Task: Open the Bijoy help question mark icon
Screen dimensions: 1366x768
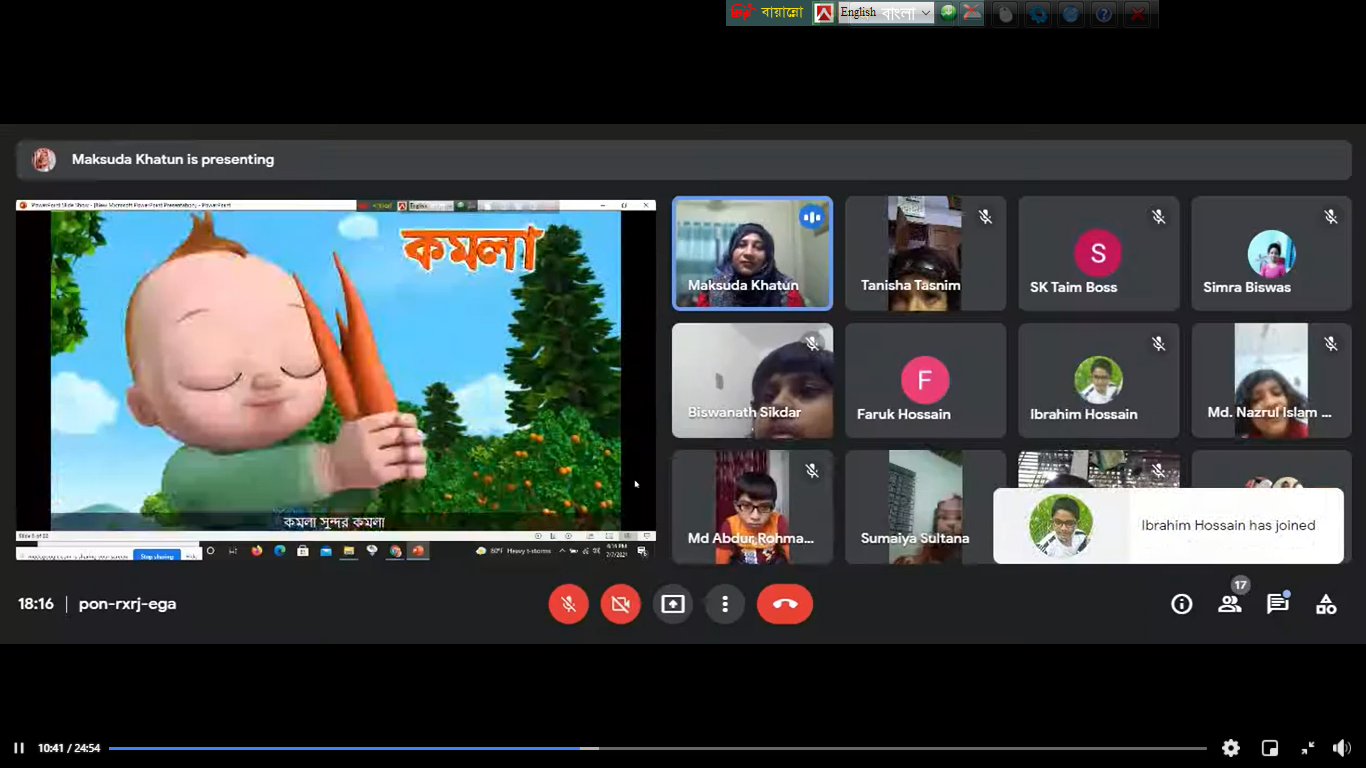Action: [1104, 14]
